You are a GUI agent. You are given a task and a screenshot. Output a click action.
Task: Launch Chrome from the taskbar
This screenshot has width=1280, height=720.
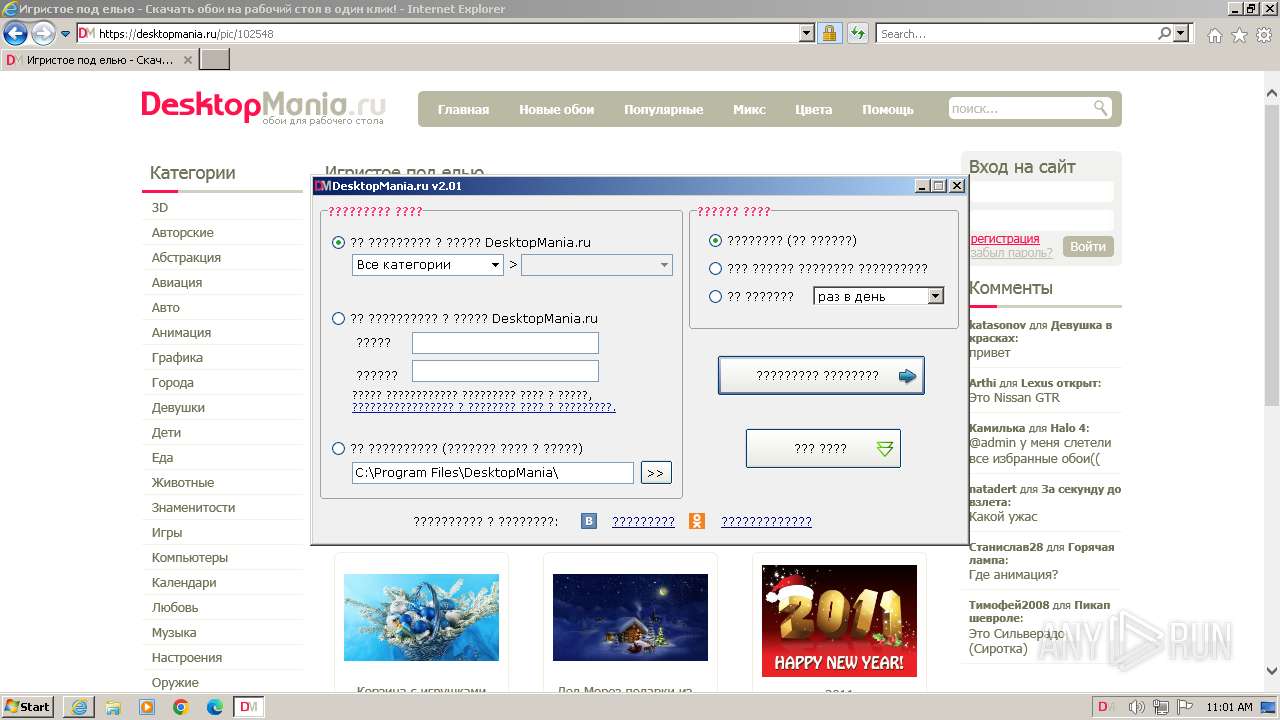[x=181, y=707]
